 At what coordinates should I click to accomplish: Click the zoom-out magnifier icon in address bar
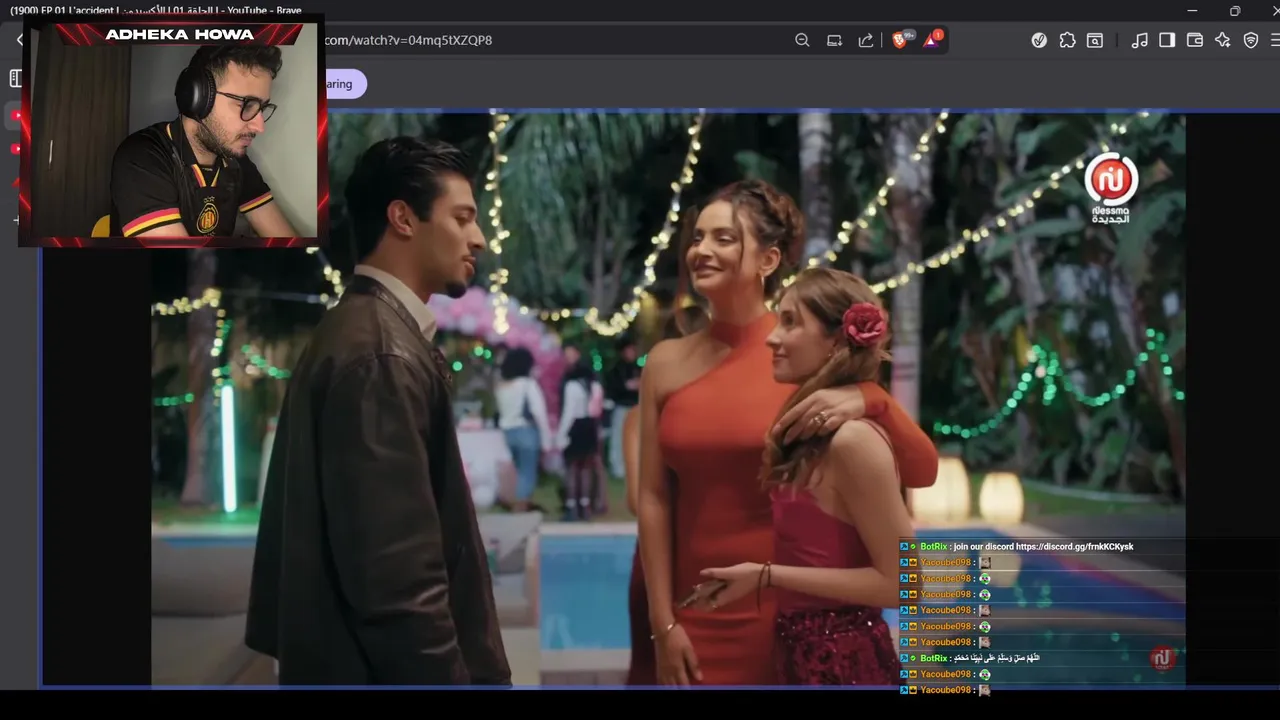[802, 40]
